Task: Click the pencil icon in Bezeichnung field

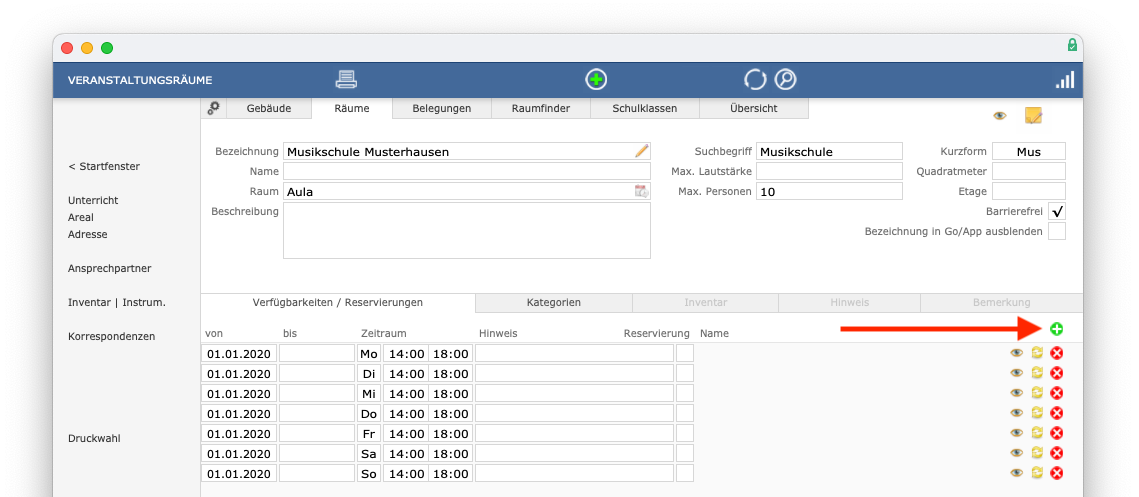Action: click(641, 151)
